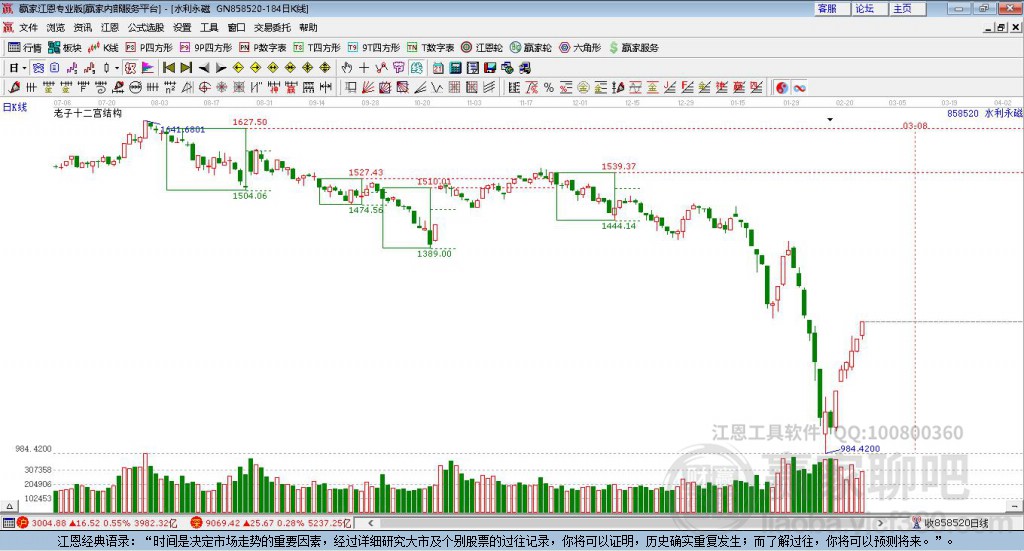
Task: Click the 9069.42 index status entry
Action: pyautogui.click(x=271, y=523)
